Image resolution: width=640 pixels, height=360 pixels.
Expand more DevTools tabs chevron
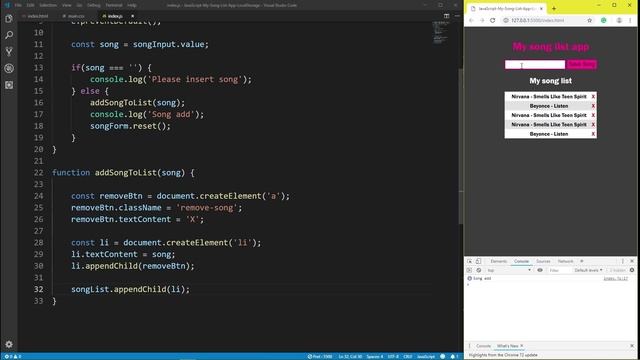(x=582, y=261)
